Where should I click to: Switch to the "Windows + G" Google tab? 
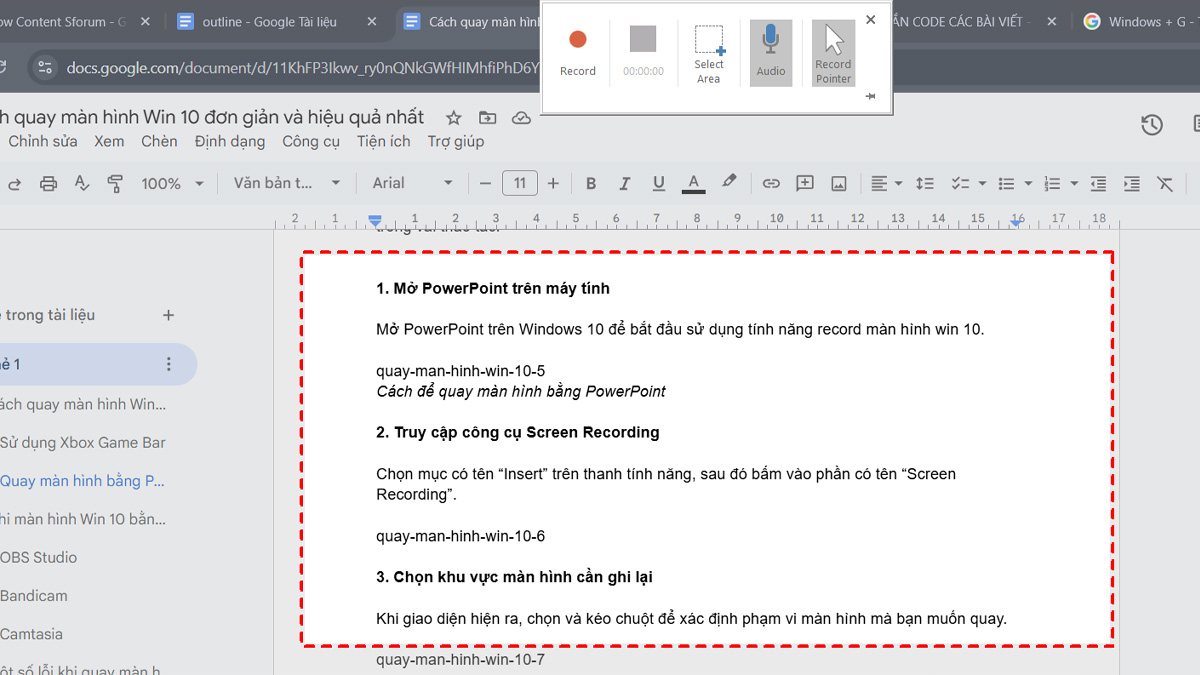(x=1140, y=21)
